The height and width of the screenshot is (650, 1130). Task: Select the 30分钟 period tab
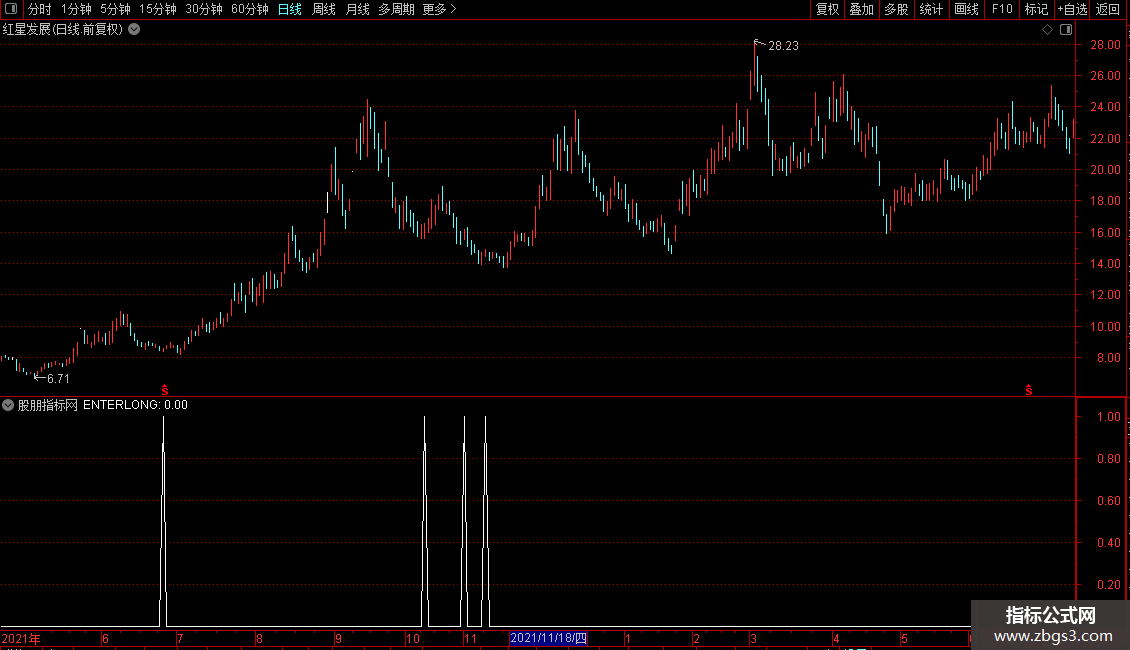click(x=204, y=9)
